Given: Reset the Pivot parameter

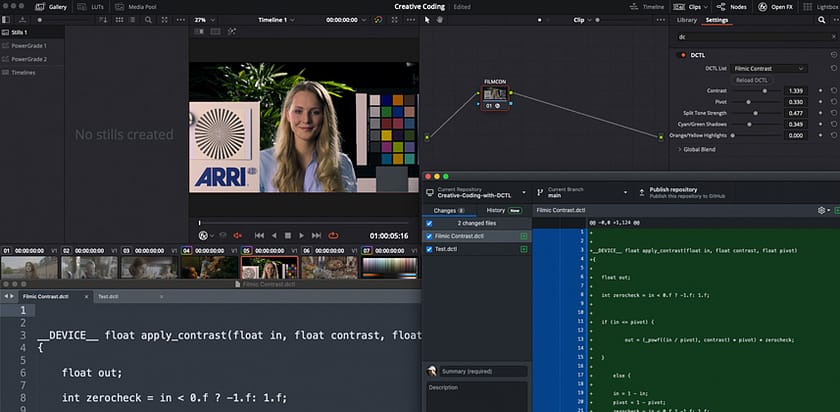Looking at the screenshot, I should pos(834,102).
